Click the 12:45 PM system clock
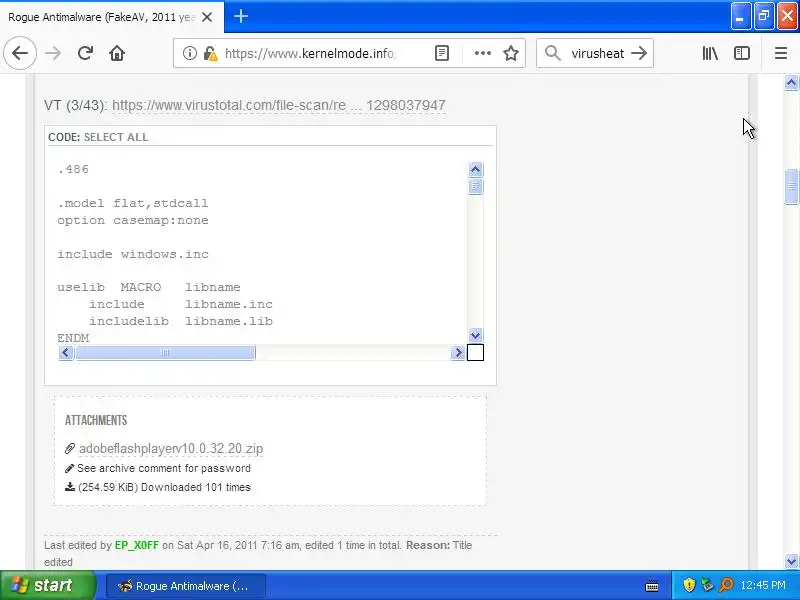The height and width of the screenshot is (600, 800). (x=763, y=585)
